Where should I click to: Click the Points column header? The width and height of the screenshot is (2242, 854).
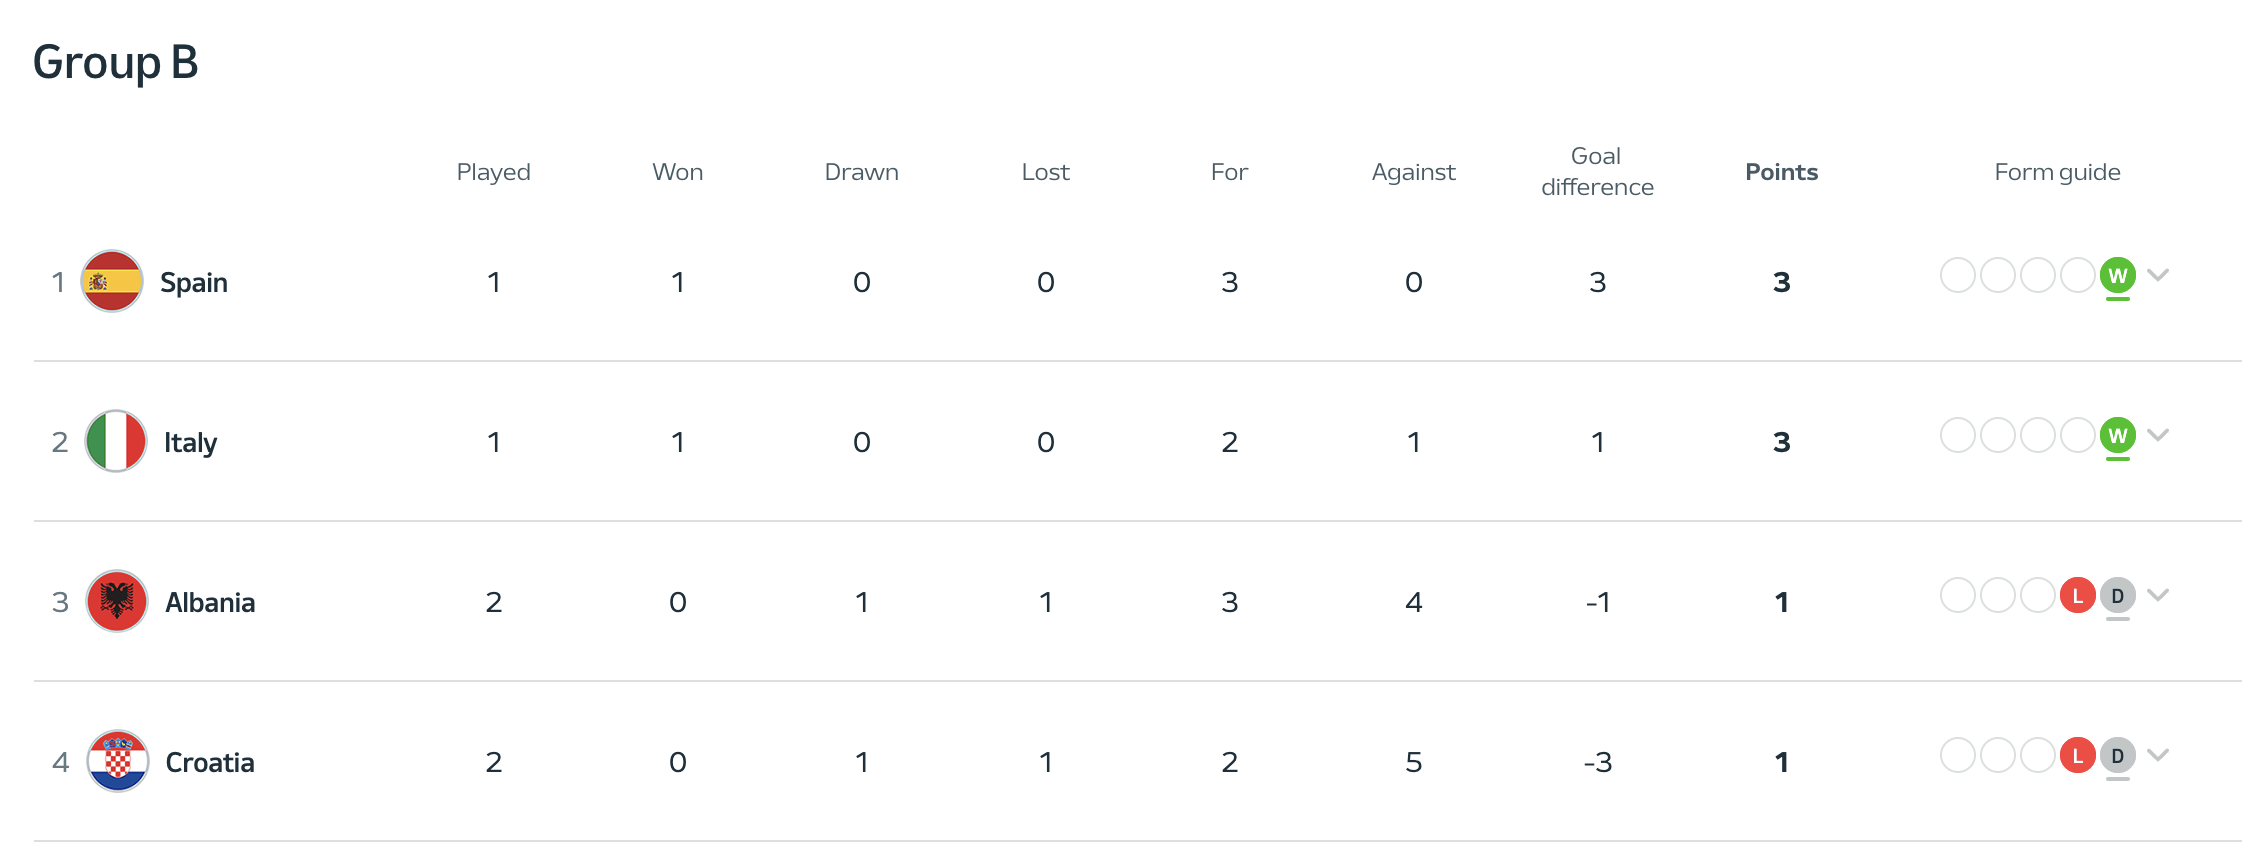pyautogui.click(x=1781, y=172)
